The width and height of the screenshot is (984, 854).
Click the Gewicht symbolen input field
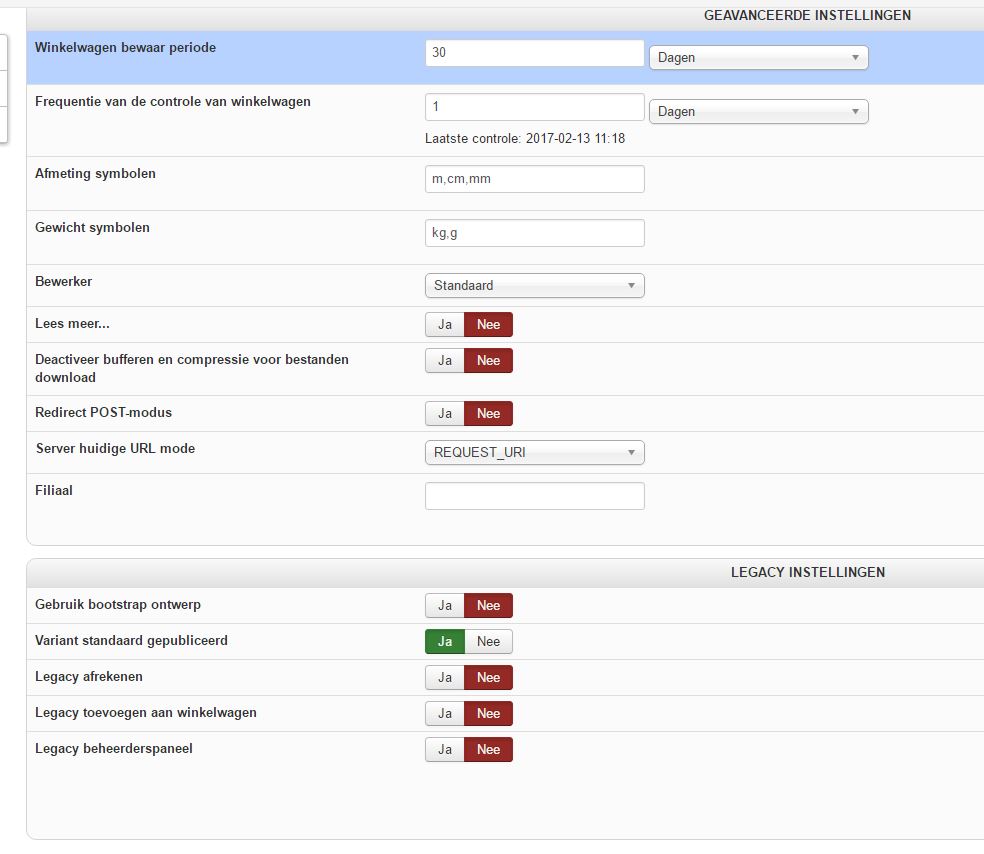[x=535, y=233]
